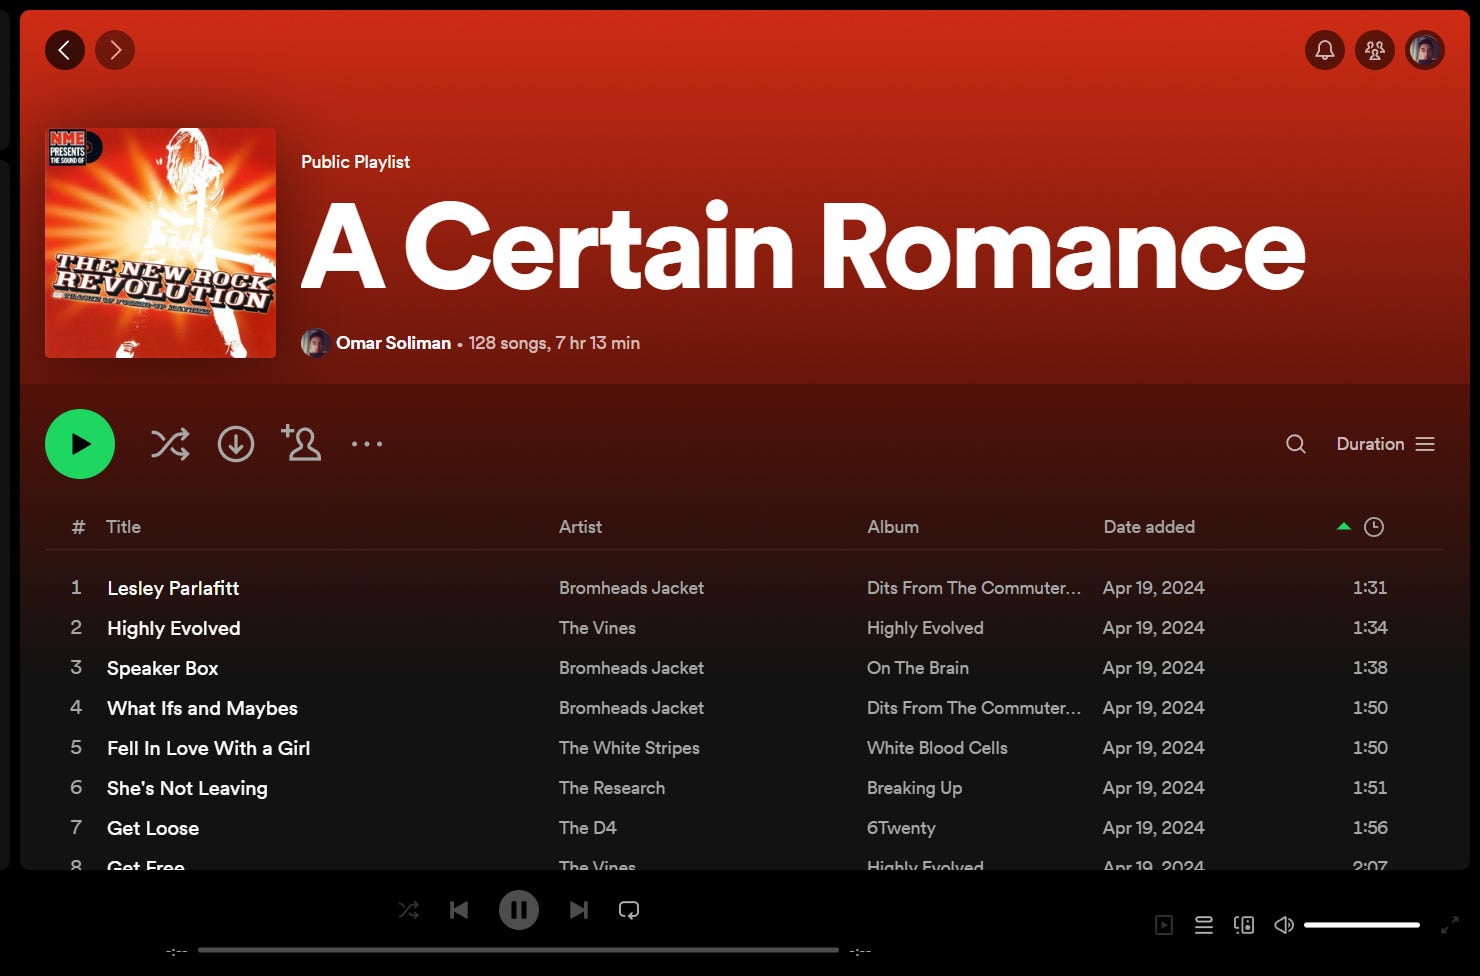1480x976 pixels.
Task: Open artist The Research
Action: 612,788
